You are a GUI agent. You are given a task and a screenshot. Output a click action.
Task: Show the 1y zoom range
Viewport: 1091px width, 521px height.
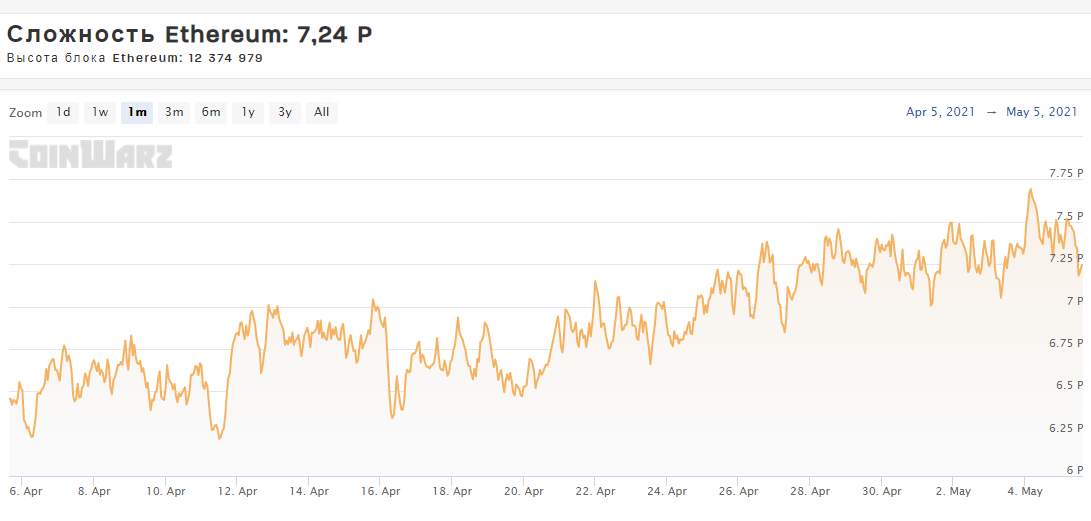click(x=248, y=113)
